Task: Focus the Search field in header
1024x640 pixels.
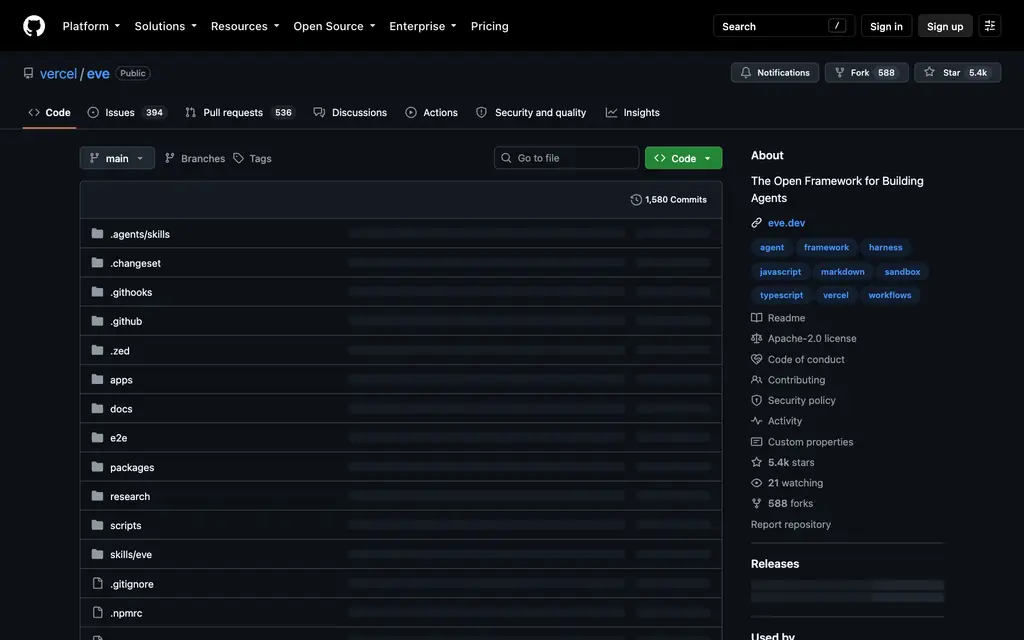Action: point(784,26)
